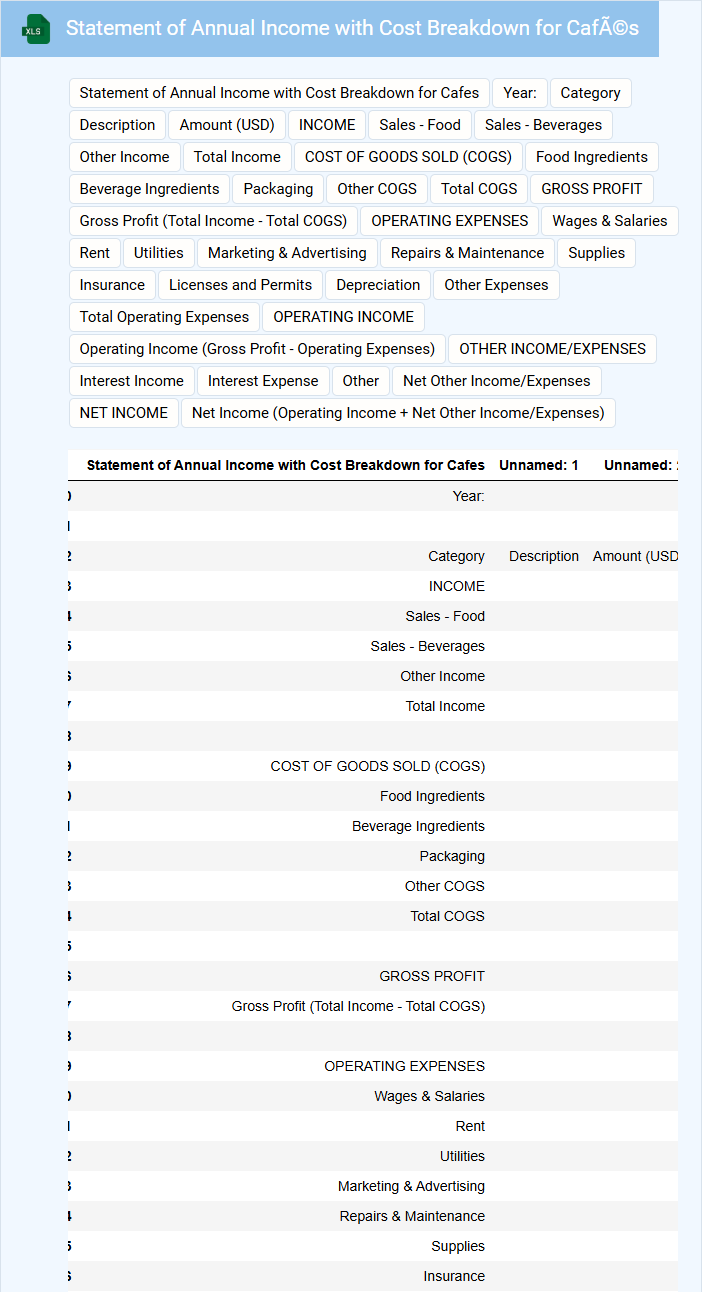Click the 'Rent' table cell
This screenshot has width=702, height=1292.
pos(470,1126)
